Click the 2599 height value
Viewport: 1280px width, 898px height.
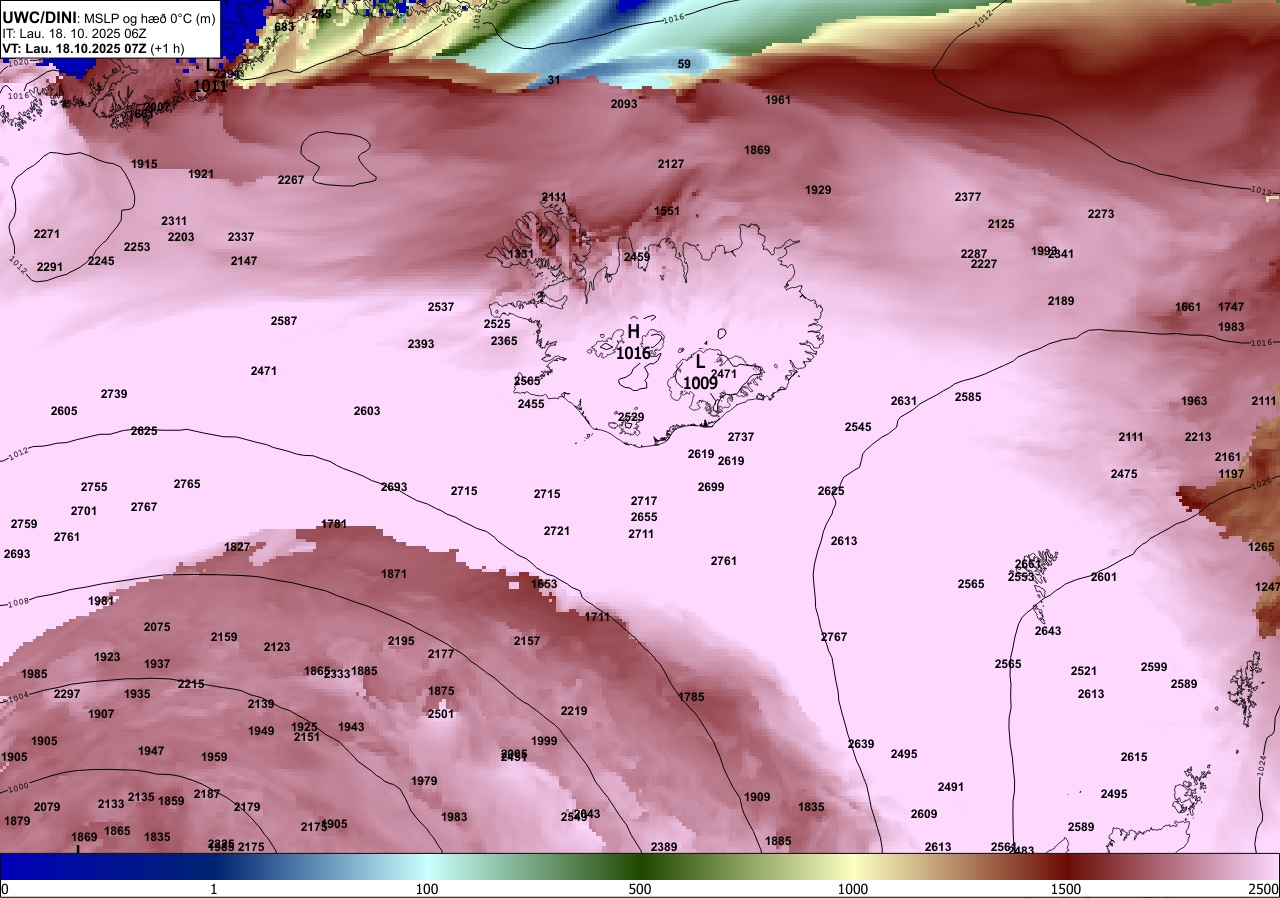pos(1154,667)
